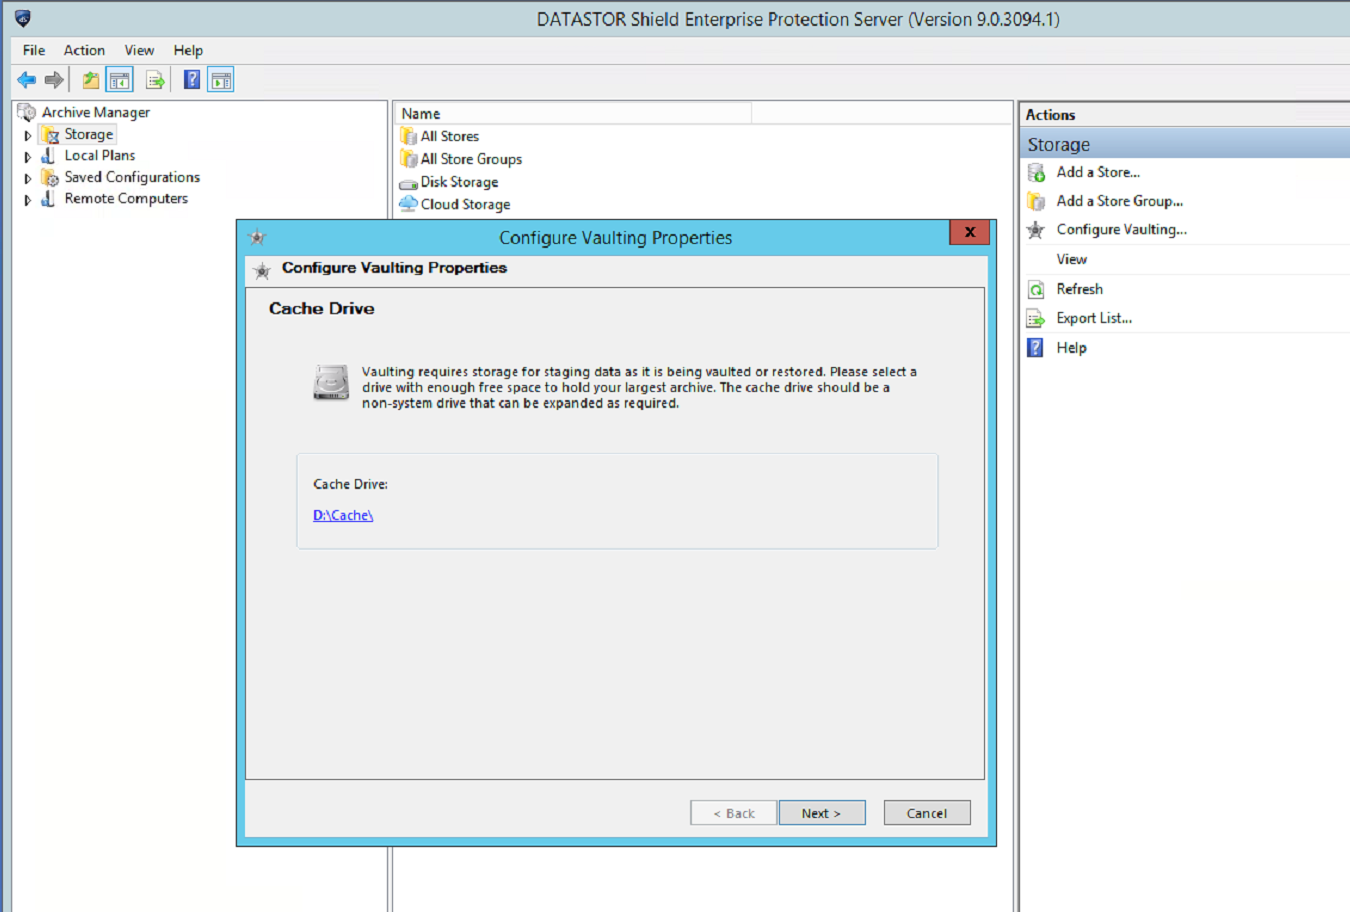Image resolution: width=1350 pixels, height=912 pixels.
Task: Select the Local Plans tree icon
Action: 48,155
